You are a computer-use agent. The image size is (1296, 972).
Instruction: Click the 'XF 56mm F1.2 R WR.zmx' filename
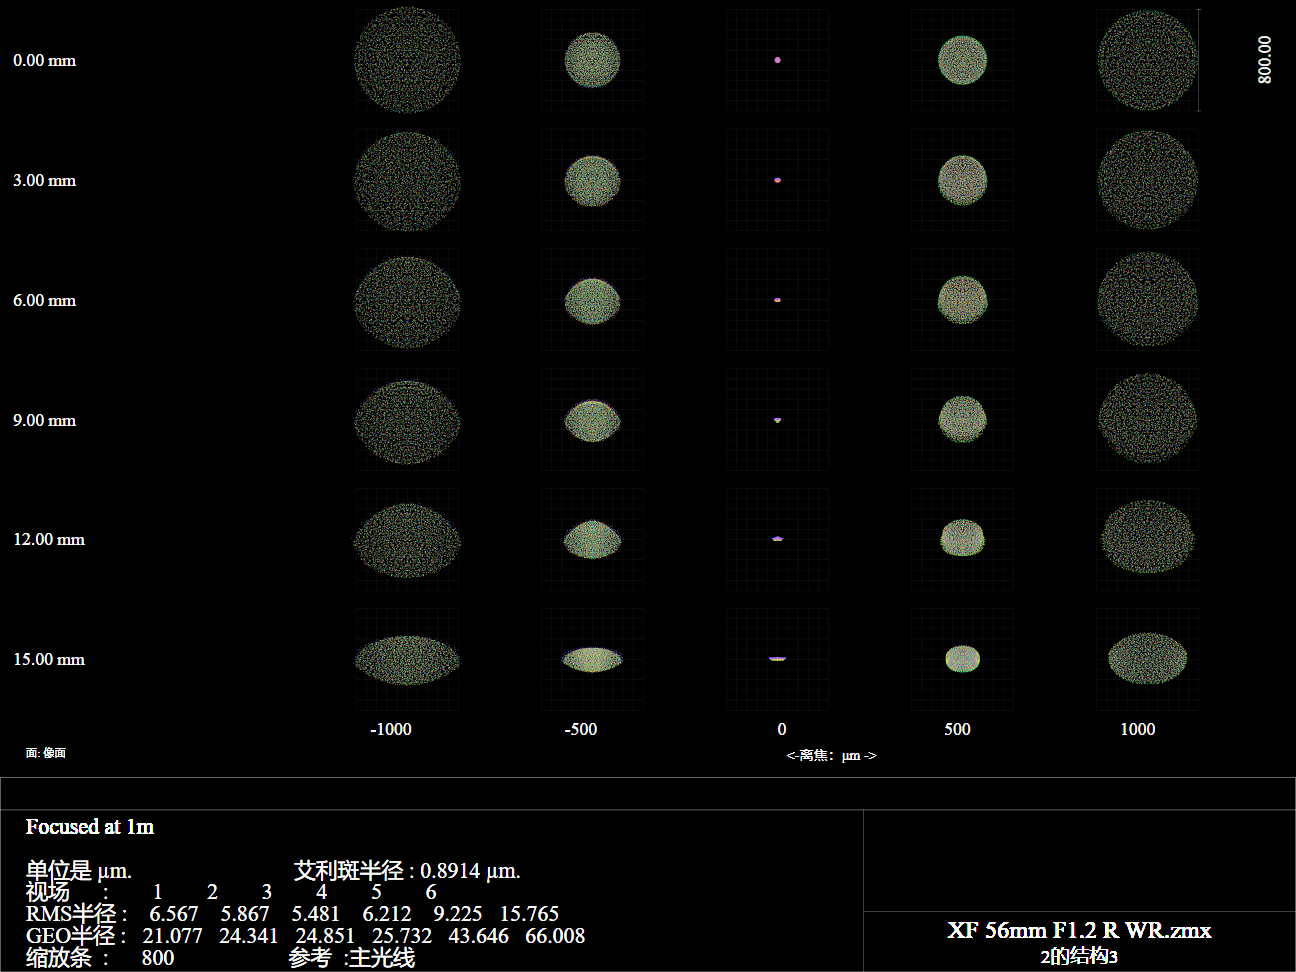1079,931
